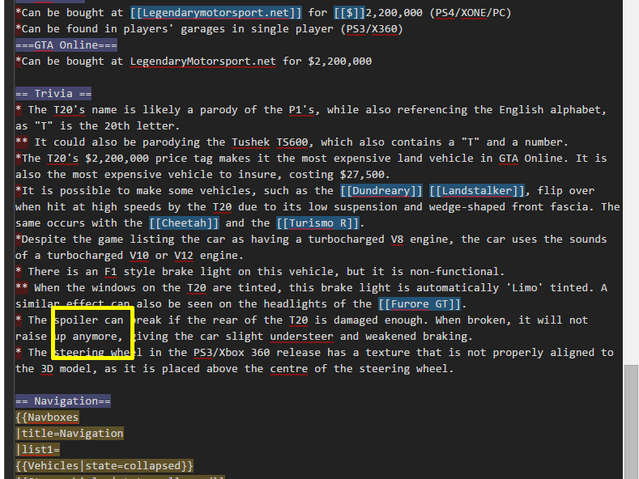Click the == Trivia == heading line
The height and width of the screenshot is (479, 639).
pos(53,93)
